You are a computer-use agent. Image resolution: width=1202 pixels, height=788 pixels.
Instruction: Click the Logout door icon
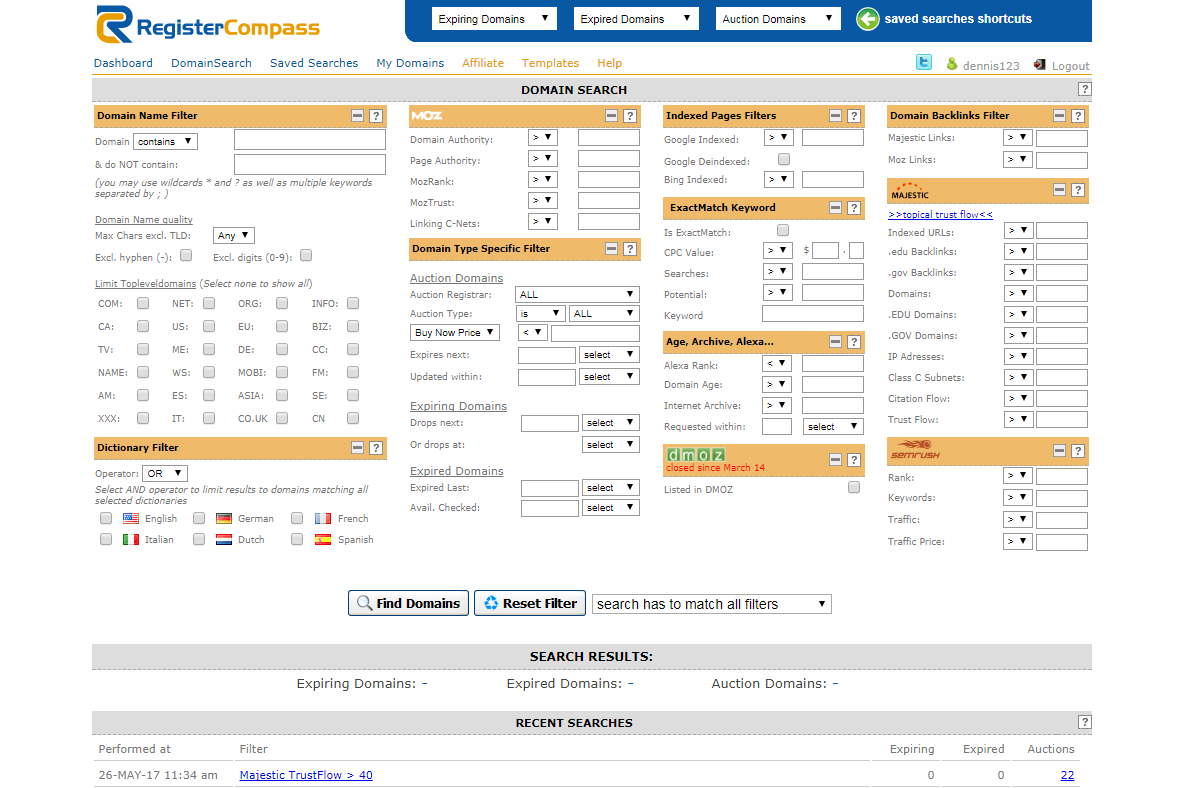point(1039,64)
